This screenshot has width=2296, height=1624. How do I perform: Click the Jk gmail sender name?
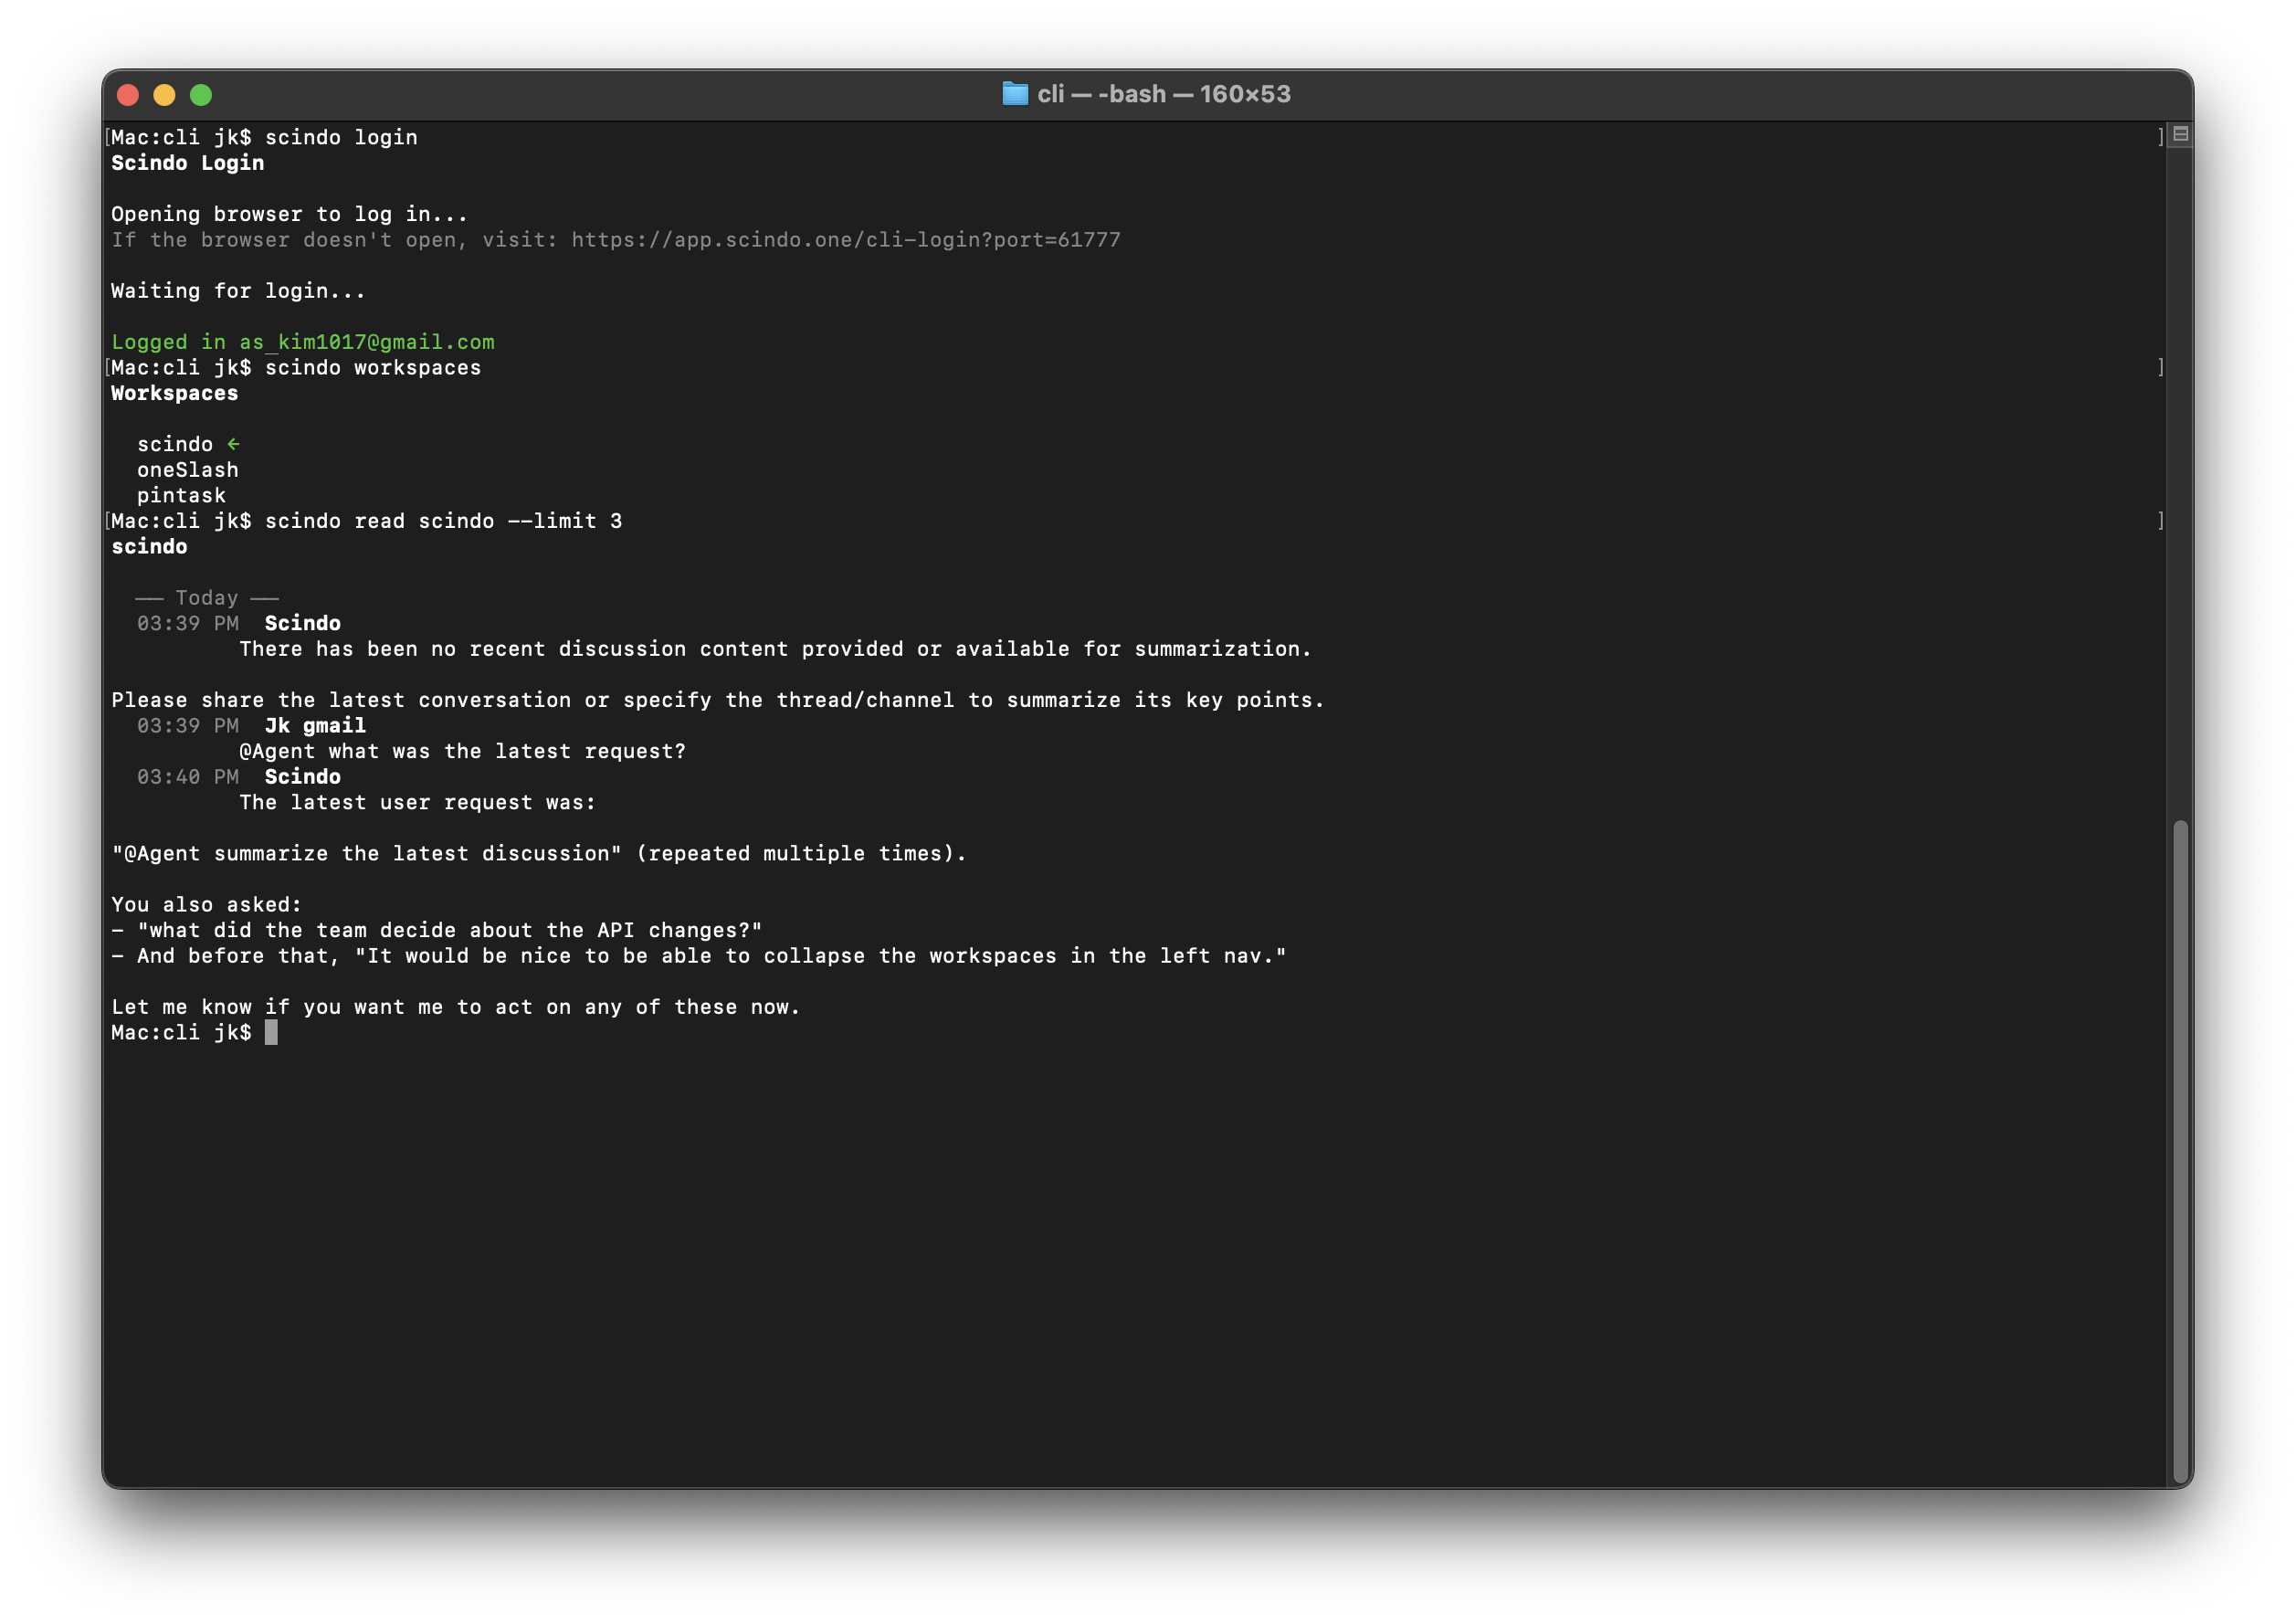(x=315, y=726)
